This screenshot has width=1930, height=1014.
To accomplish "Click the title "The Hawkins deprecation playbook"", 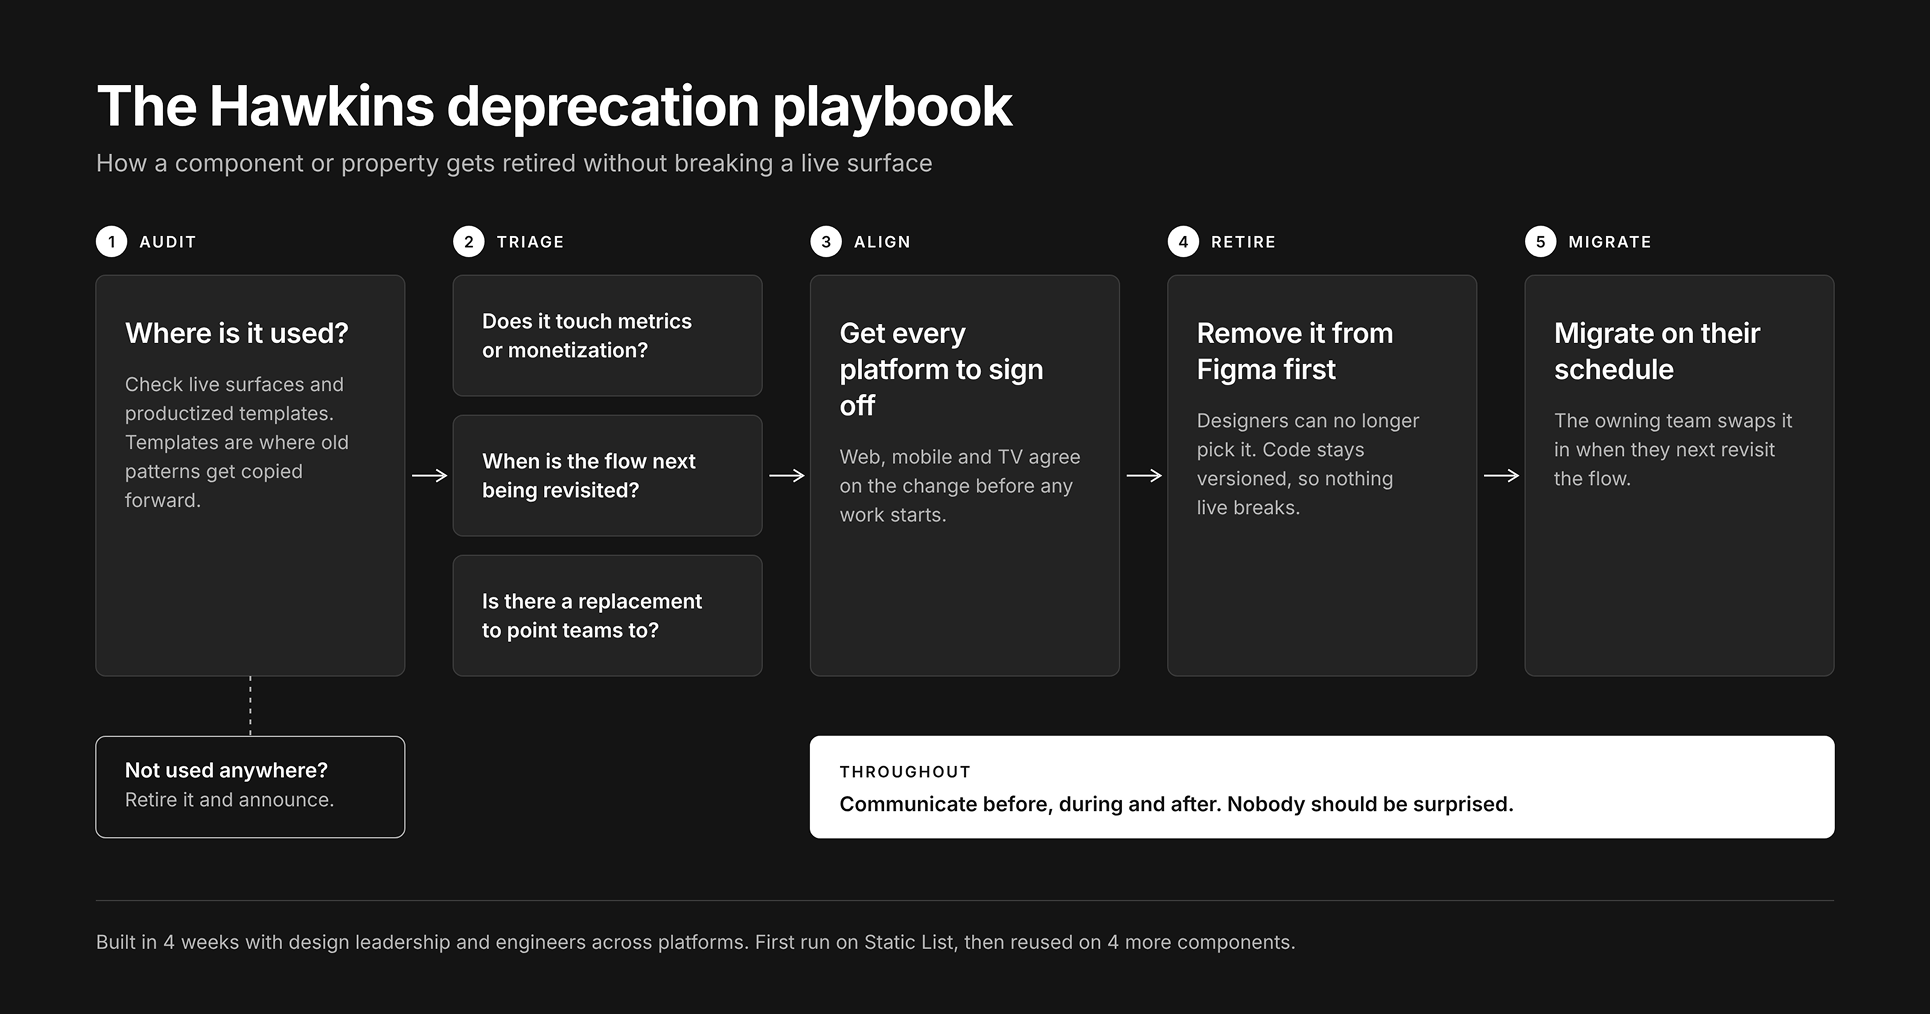I will 554,107.
